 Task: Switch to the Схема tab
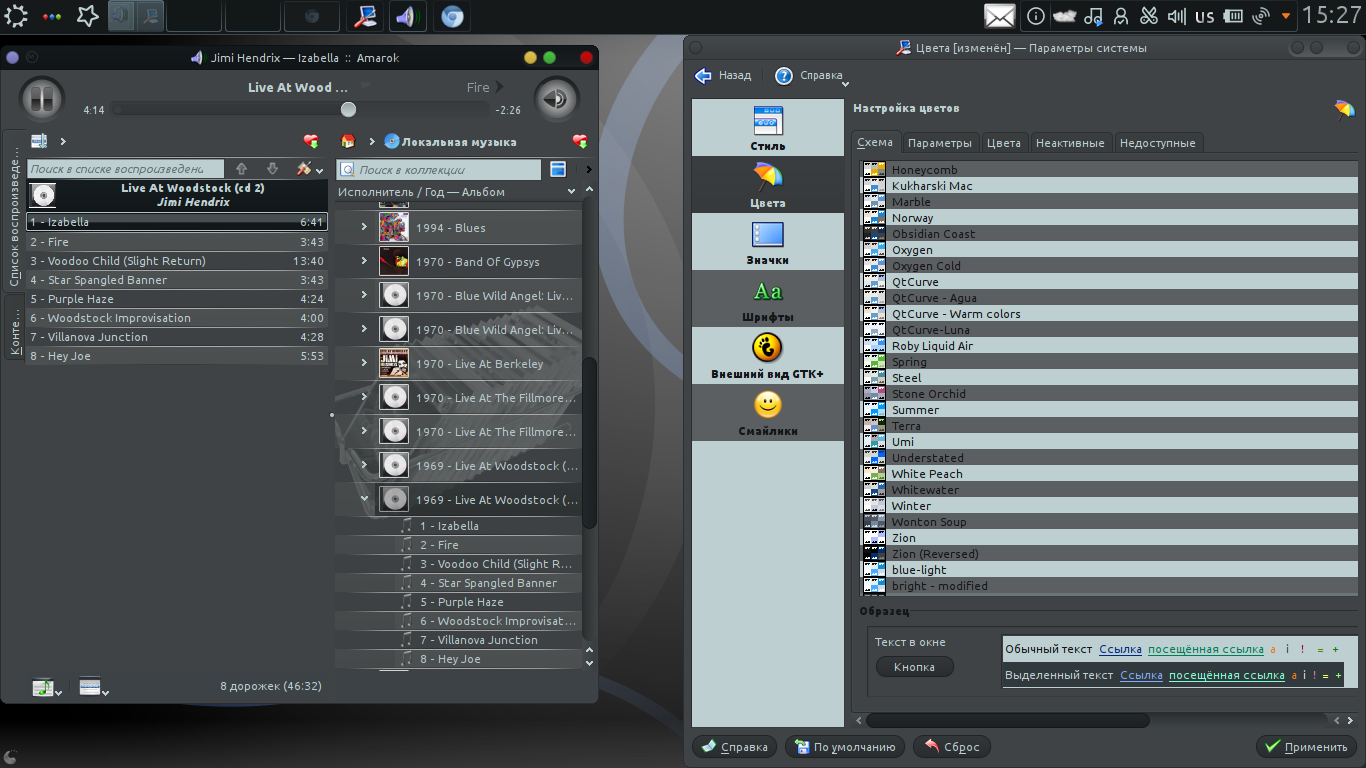(x=875, y=143)
